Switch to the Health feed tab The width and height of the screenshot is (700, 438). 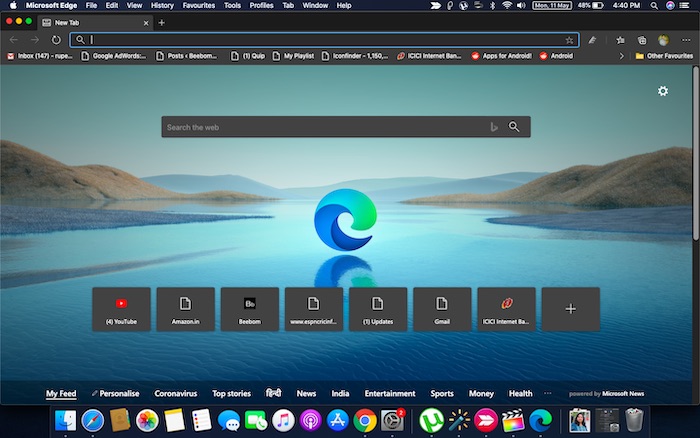521,393
